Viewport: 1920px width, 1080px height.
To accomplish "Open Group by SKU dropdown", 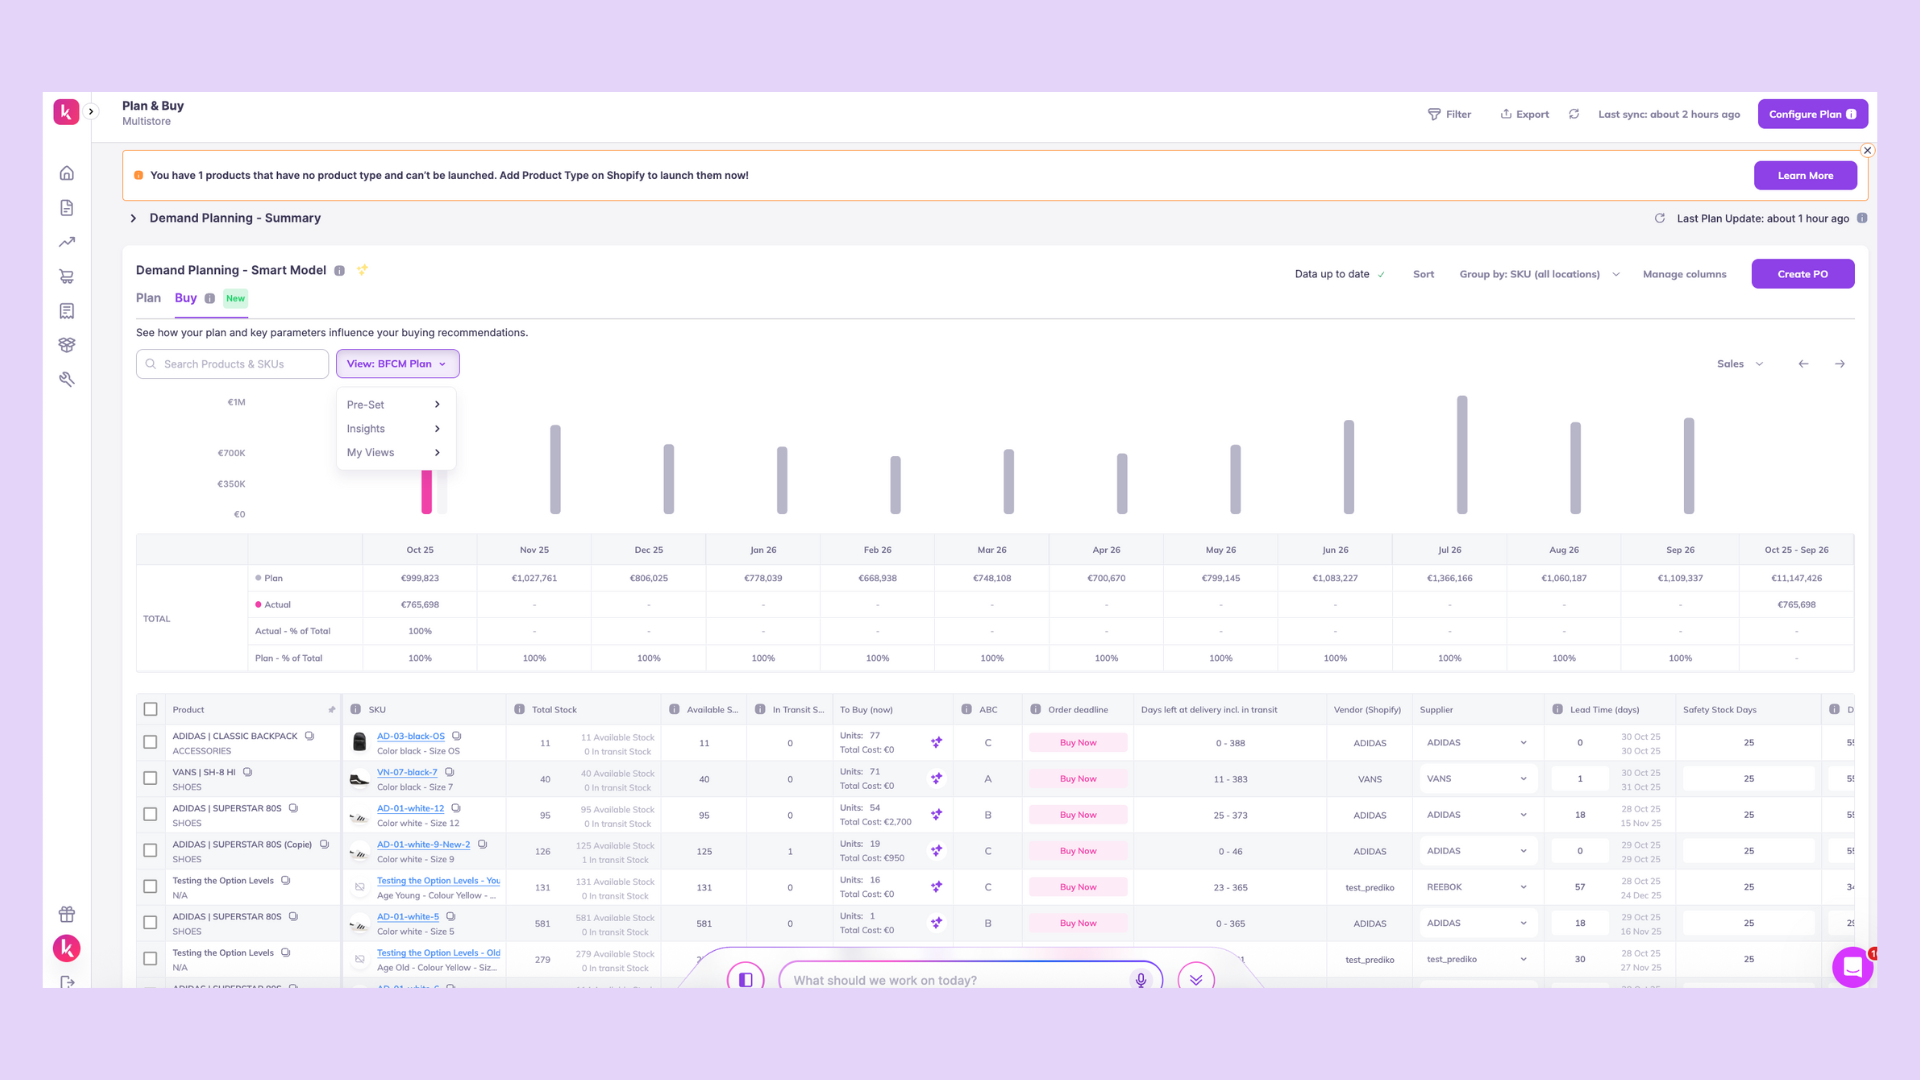I will tap(1539, 274).
